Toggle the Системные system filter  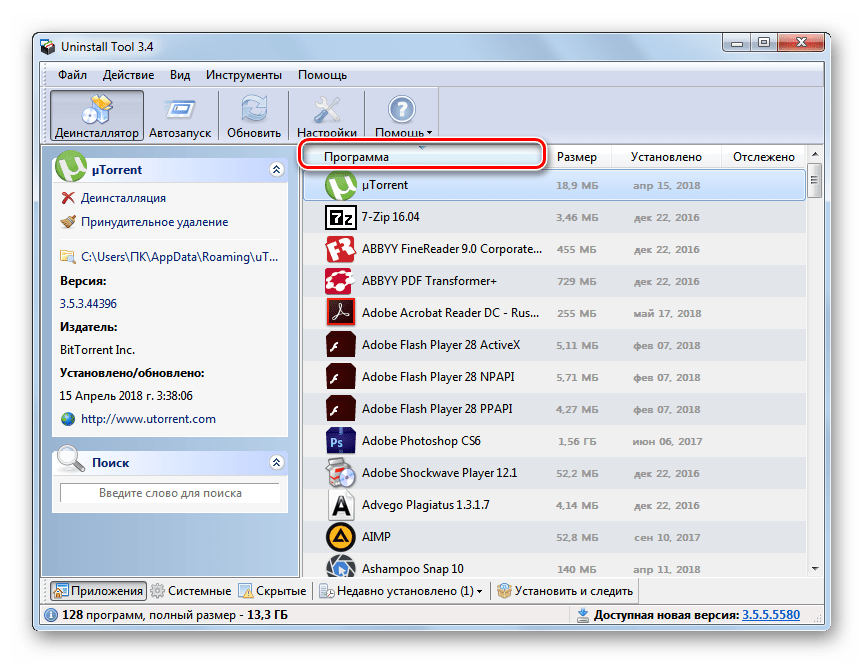[x=190, y=591]
